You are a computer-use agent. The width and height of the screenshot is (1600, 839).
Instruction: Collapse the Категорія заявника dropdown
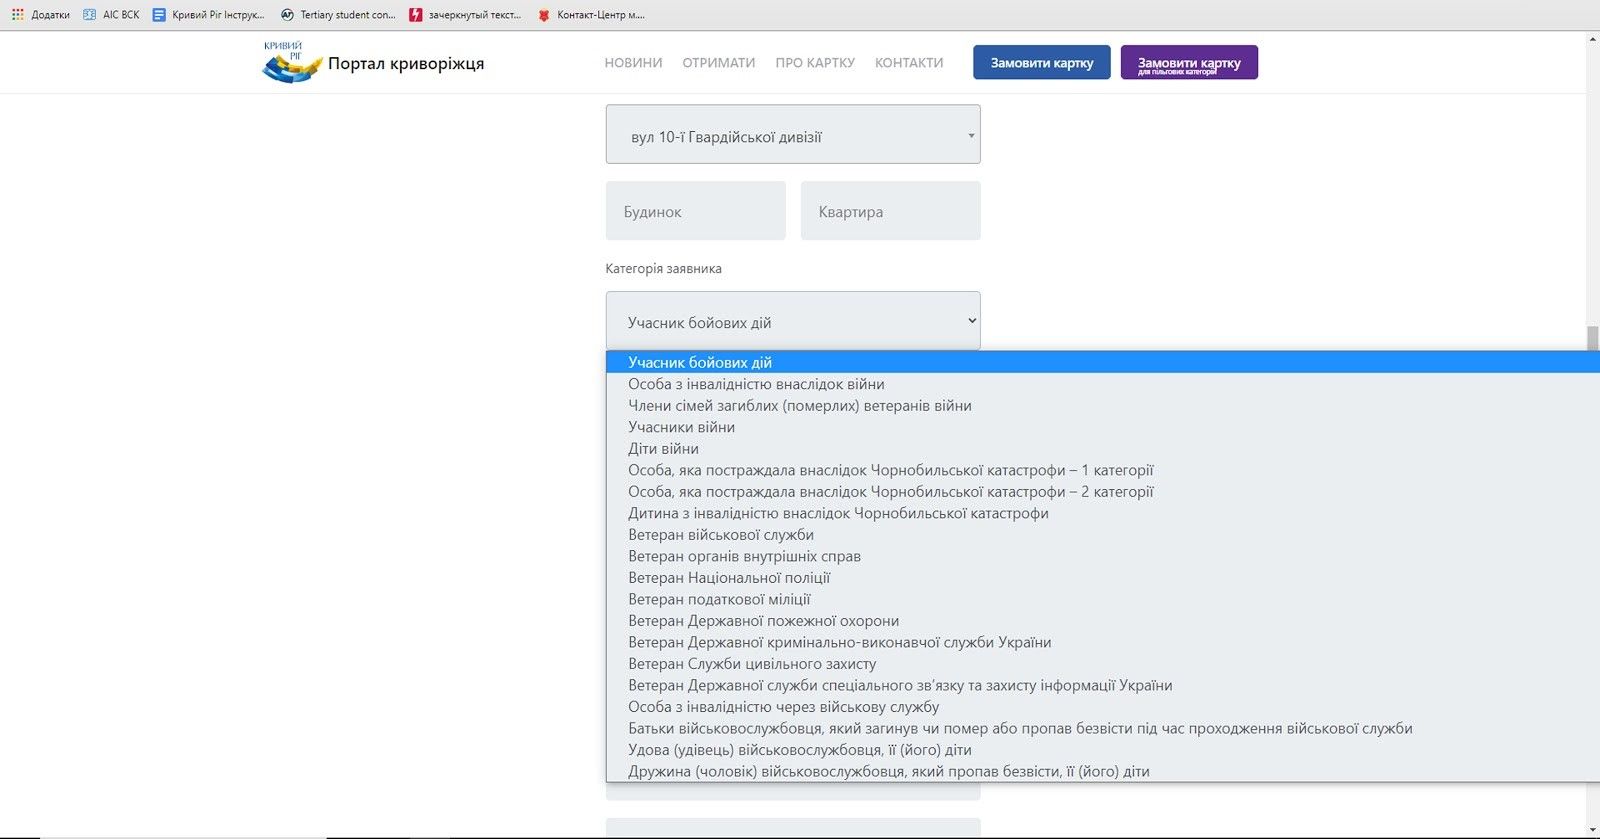pyautogui.click(x=793, y=321)
